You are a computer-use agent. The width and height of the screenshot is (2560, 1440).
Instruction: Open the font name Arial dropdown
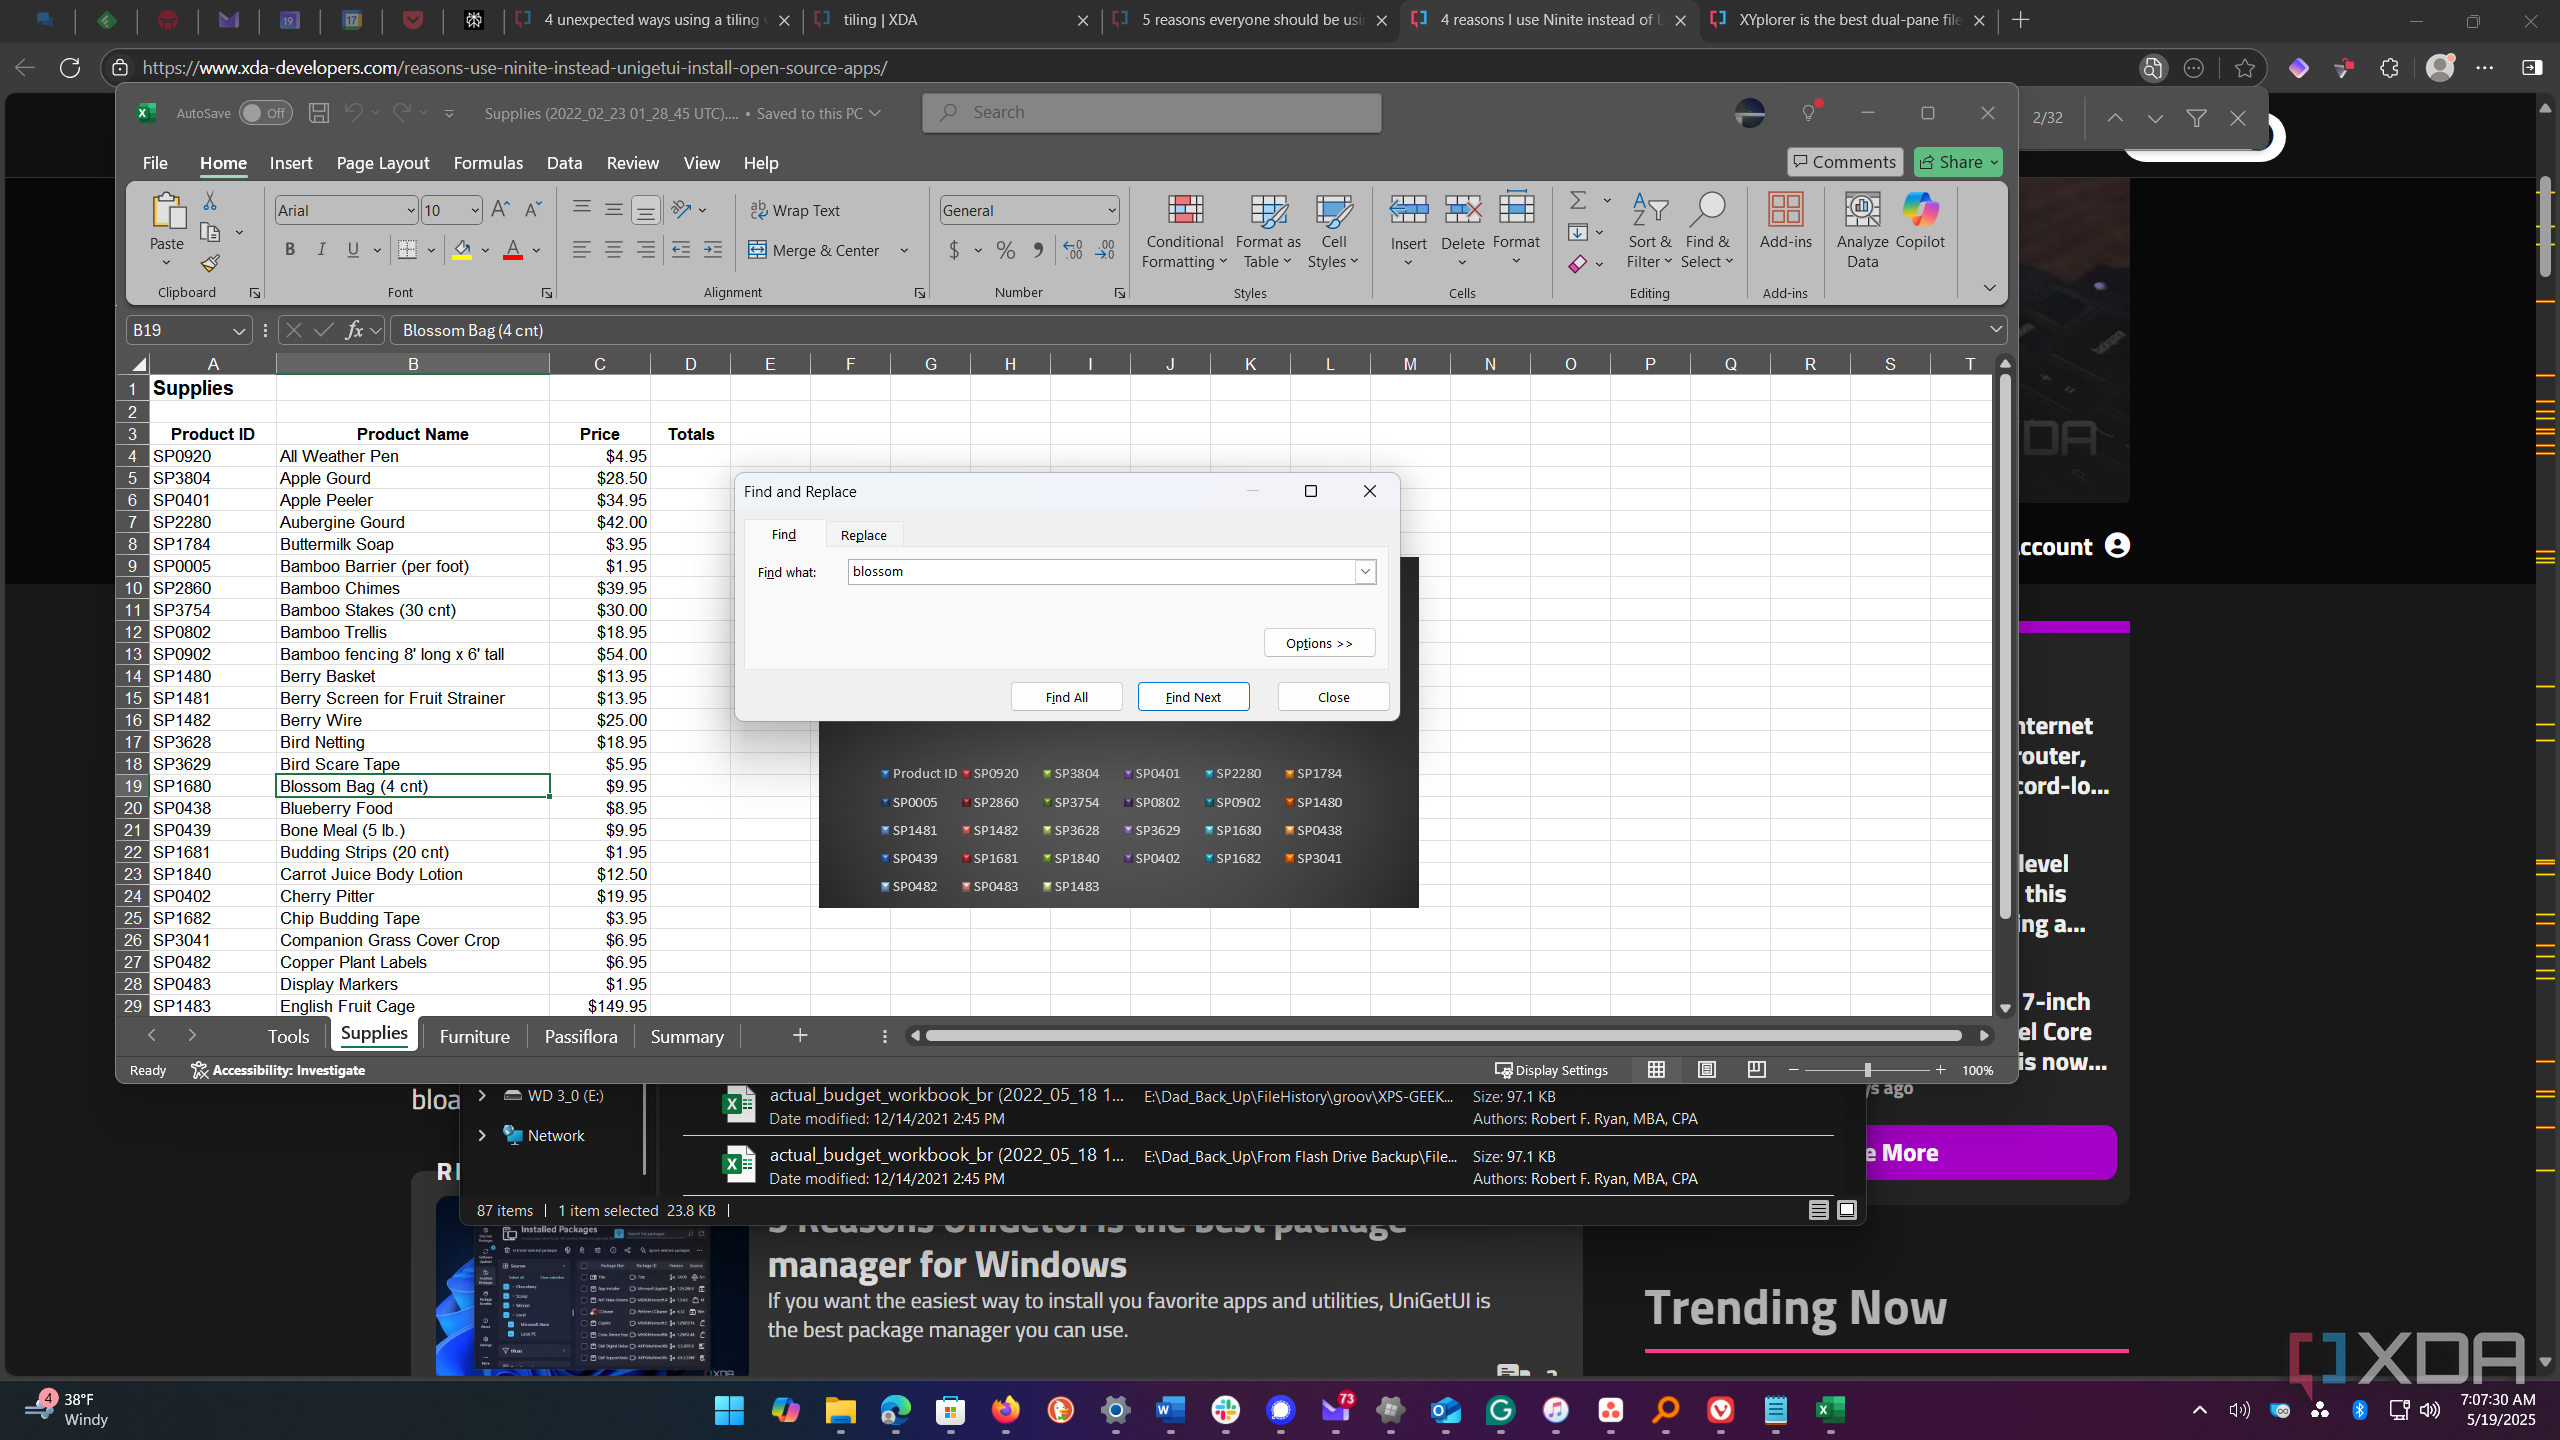click(x=410, y=210)
